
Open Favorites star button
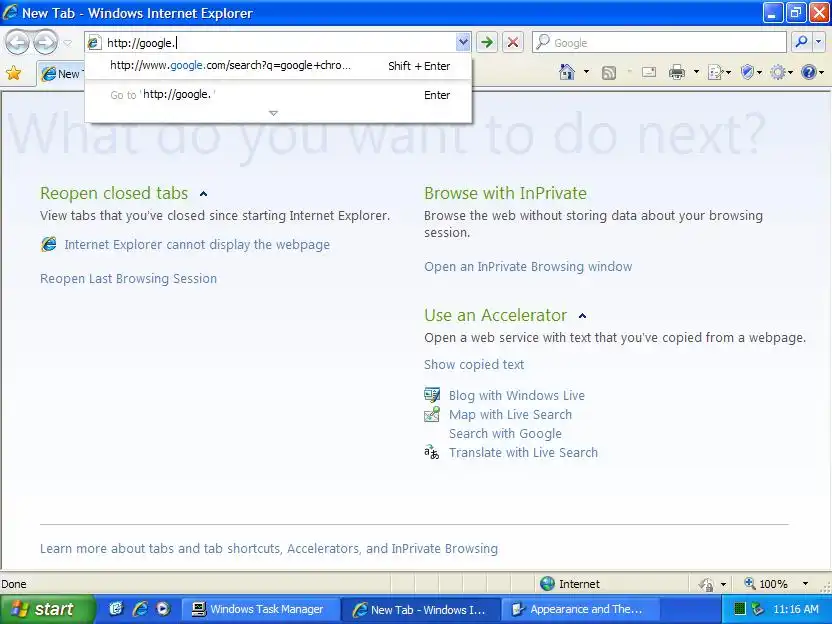pos(14,73)
